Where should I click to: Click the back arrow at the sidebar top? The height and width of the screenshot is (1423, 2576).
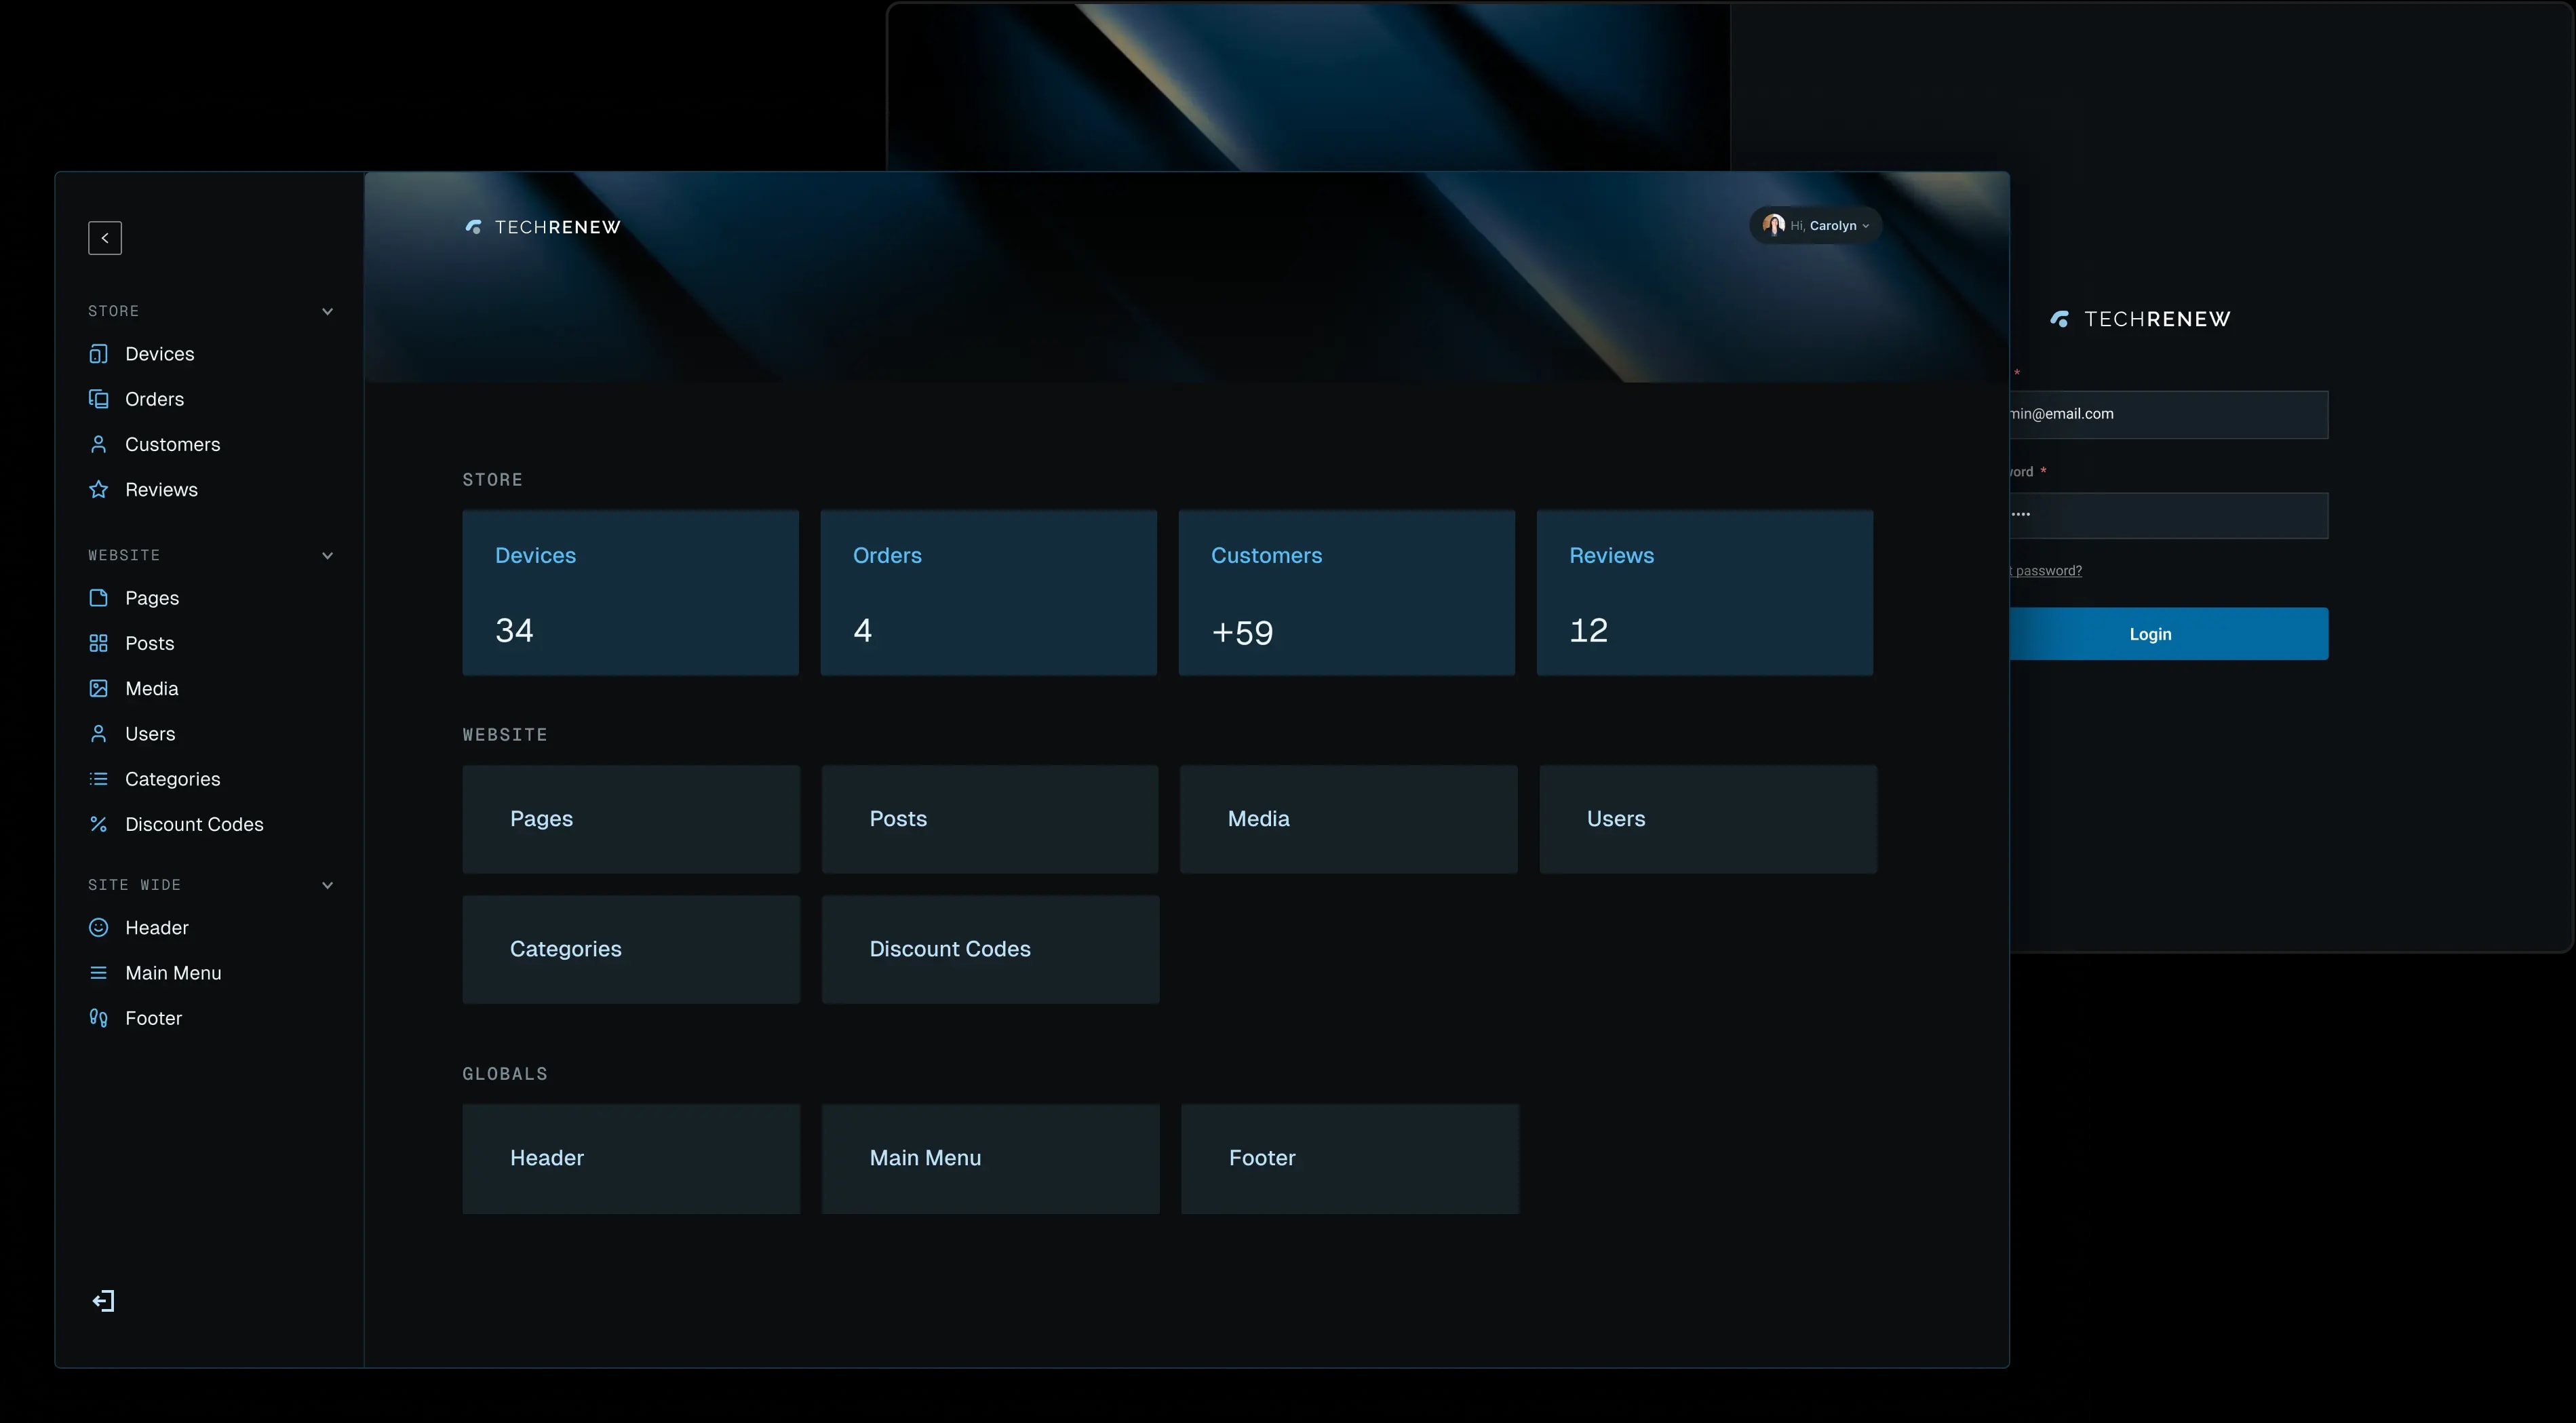(106, 238)
